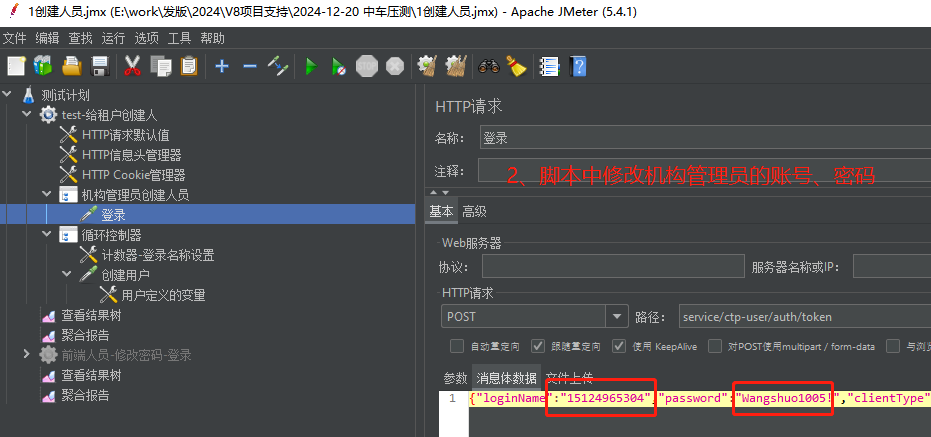This screenshot has height=437, width=931.
Task: Expand all nodes with plus icon
Action: [x=221, y=66]
